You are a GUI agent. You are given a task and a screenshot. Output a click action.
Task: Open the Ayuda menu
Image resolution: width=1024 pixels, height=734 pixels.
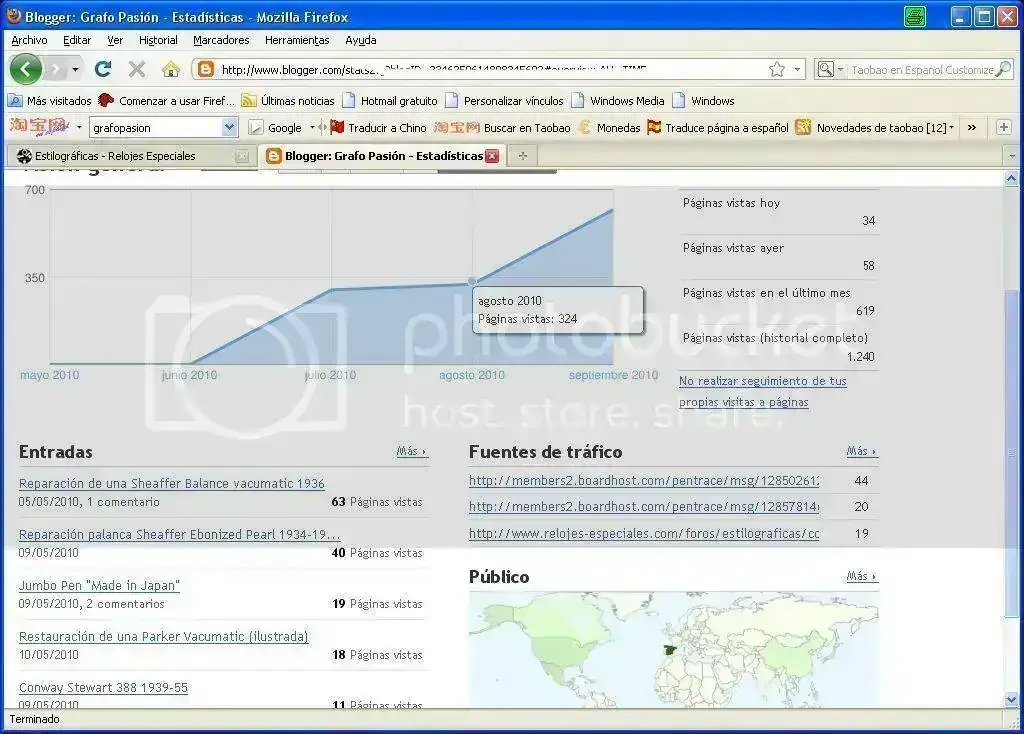click(x=360, y=40)
